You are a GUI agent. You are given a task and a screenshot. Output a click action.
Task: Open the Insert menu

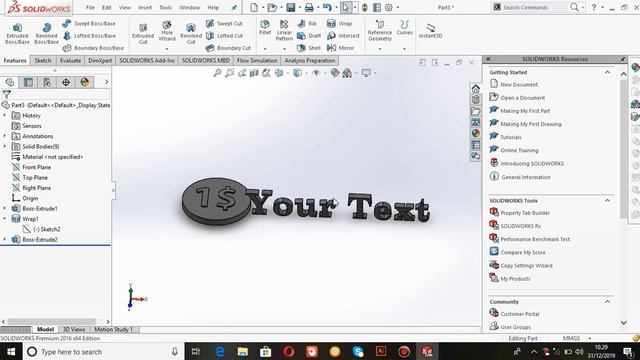(x=145, y=7)
